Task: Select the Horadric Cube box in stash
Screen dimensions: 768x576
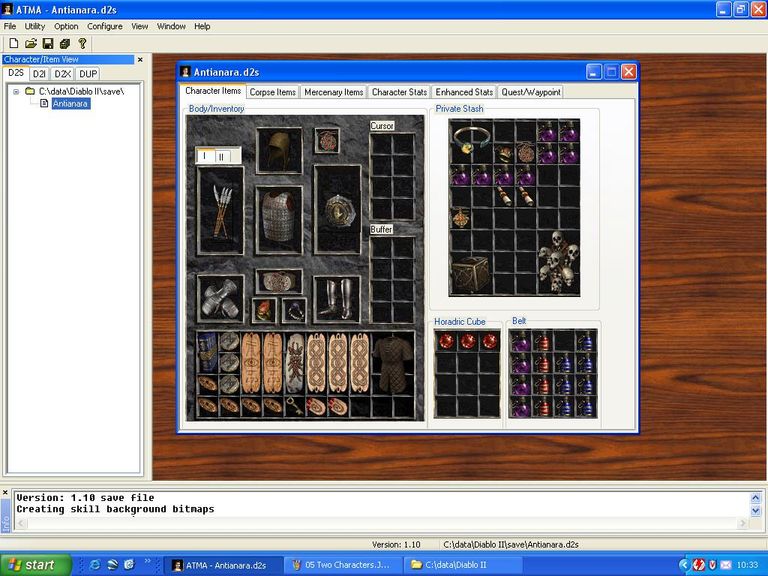Action: click(x=471, y=274)
